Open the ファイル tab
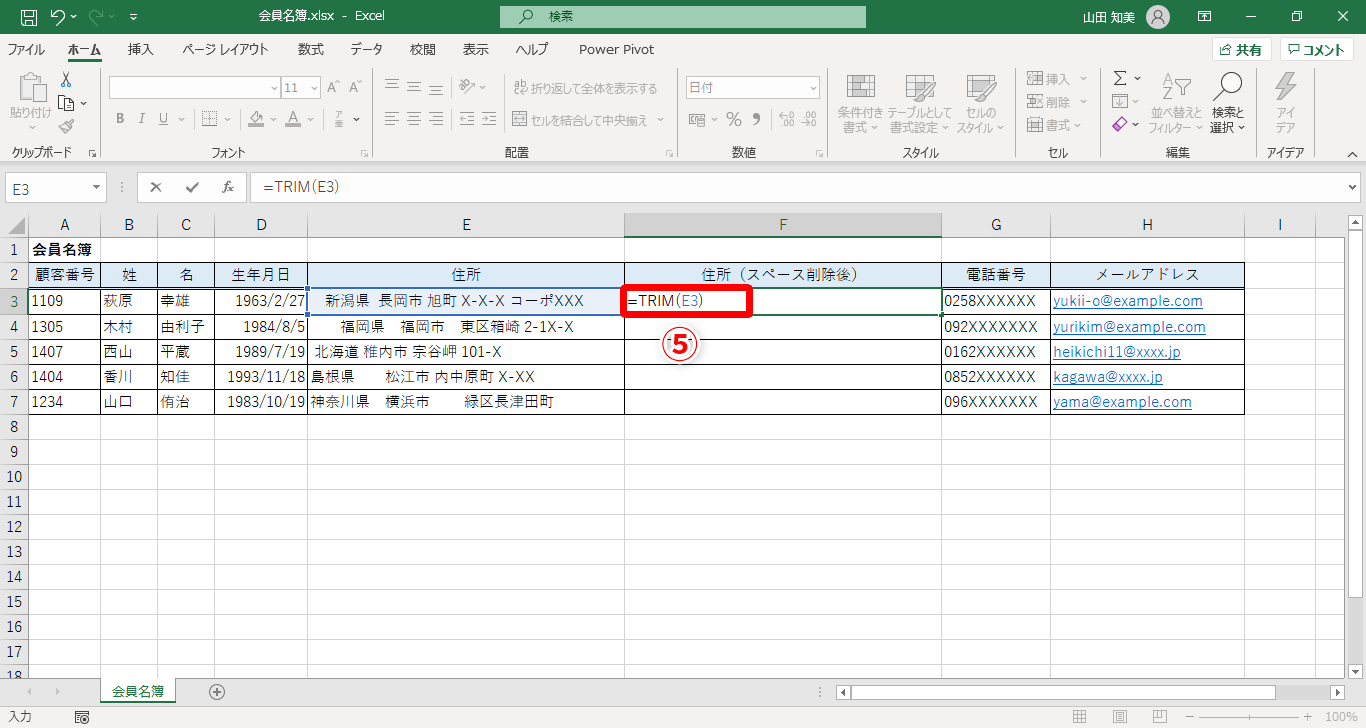The height and width of the screenshot is (728, 1366). coord(26,50)
